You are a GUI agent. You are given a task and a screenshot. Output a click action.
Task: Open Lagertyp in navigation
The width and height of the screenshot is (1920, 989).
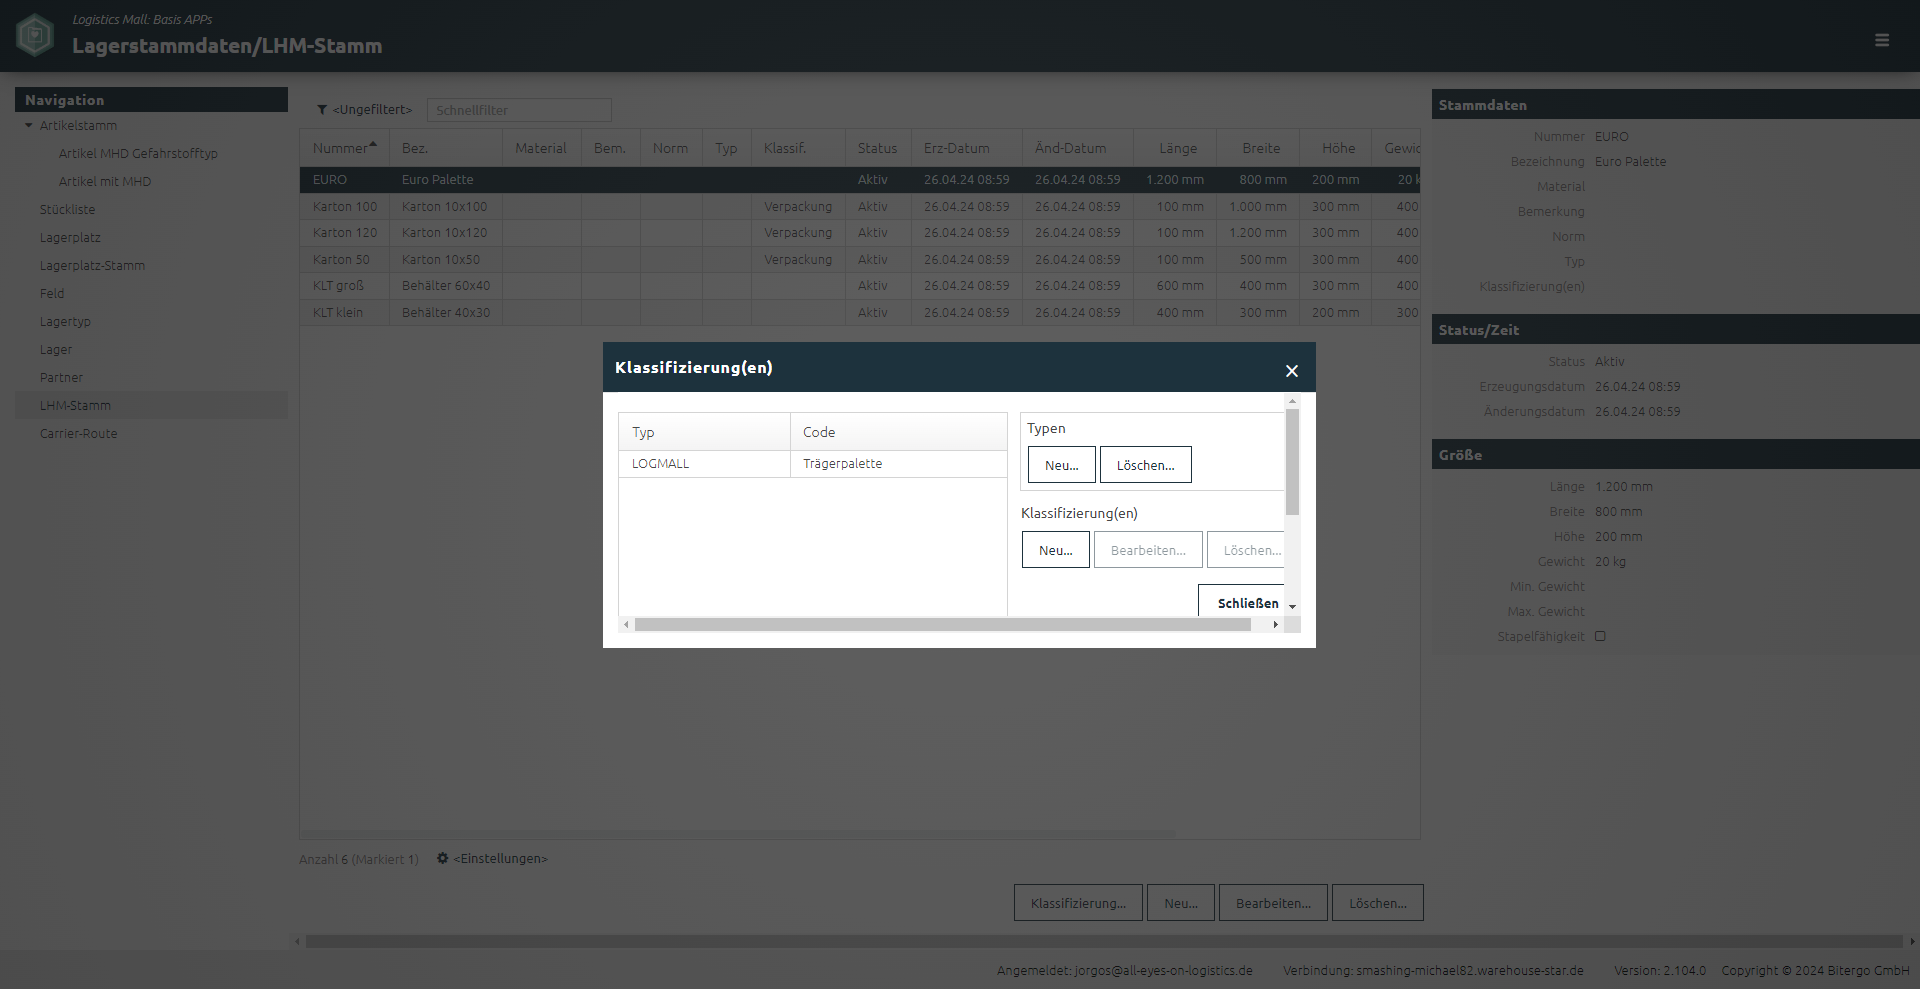click(65, 321)
